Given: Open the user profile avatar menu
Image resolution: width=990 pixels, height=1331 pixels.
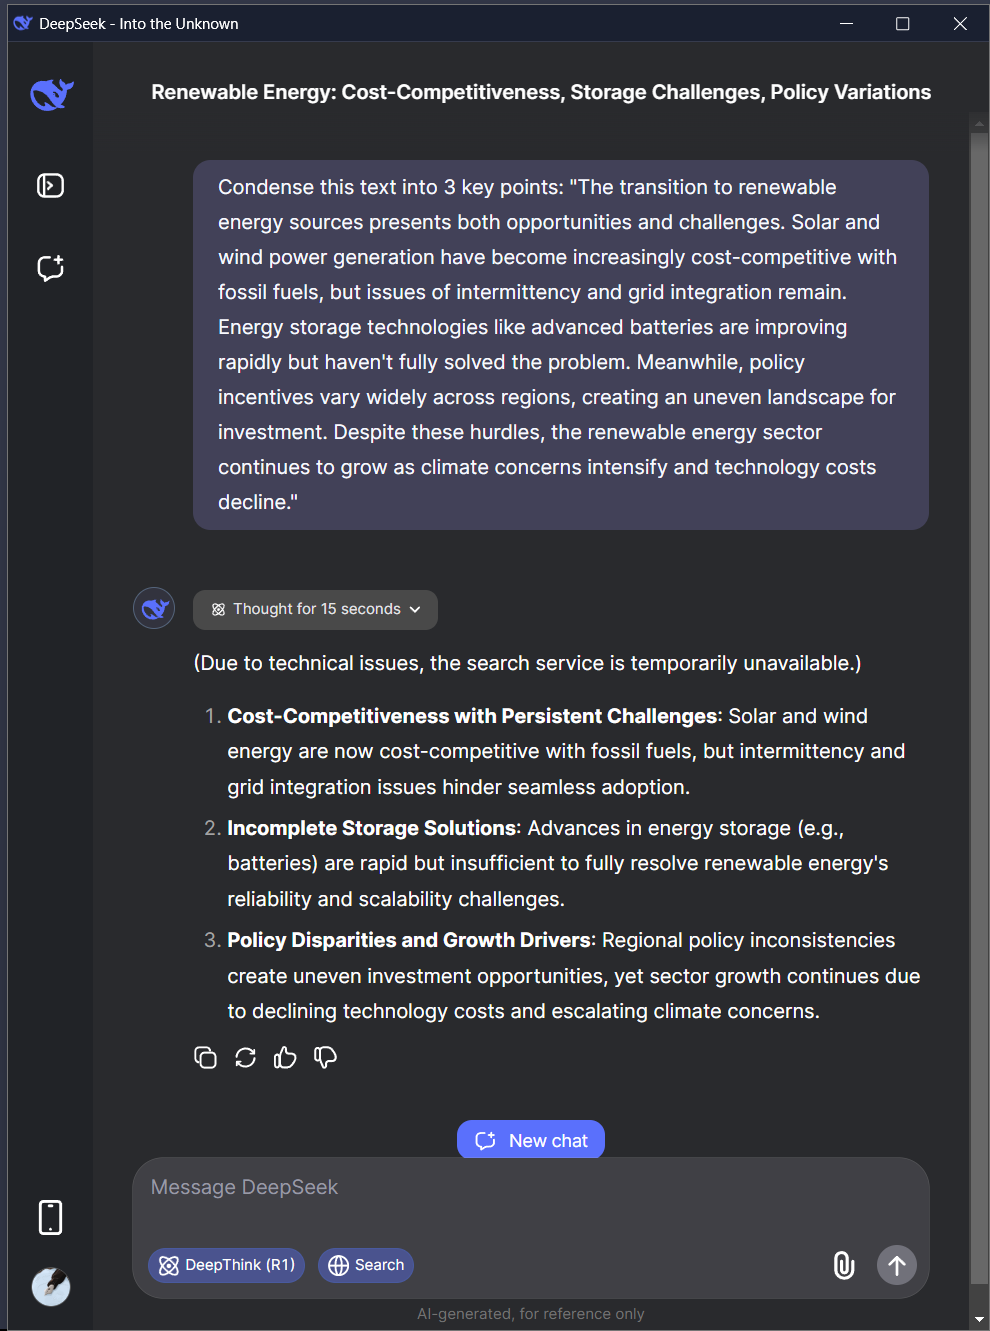Looking at the screenshot, I should click(51, 1287).
